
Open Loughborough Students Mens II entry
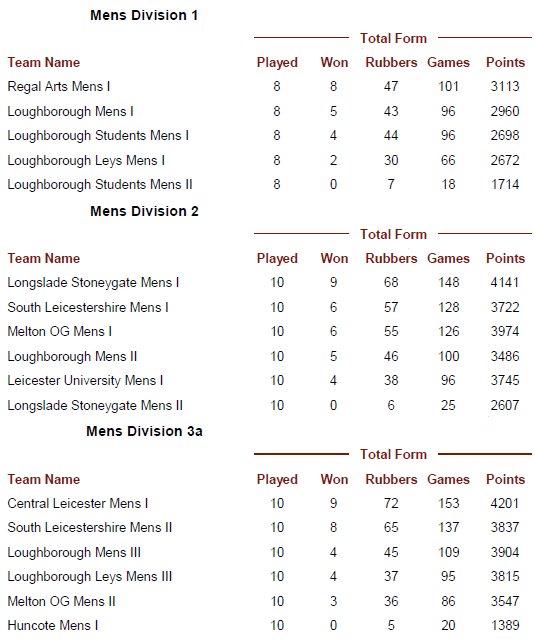(100, 184)
